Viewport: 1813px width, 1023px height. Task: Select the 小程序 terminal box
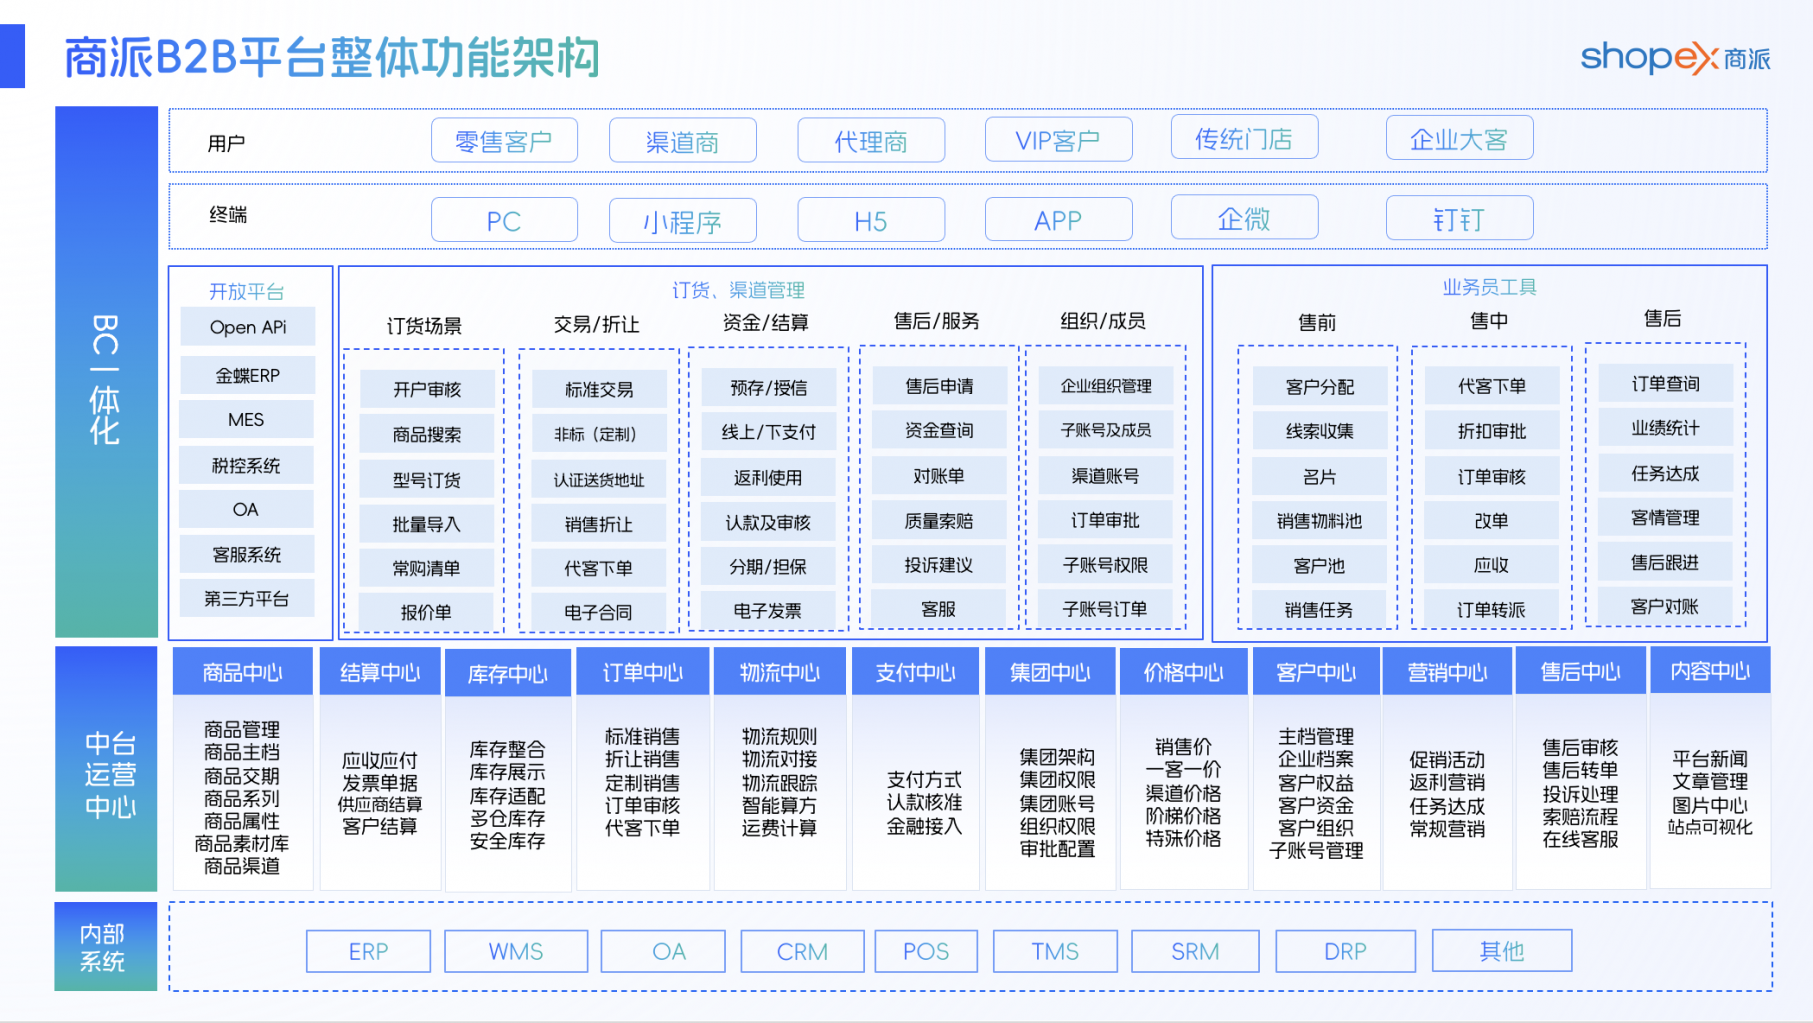[x=682, y=220]
